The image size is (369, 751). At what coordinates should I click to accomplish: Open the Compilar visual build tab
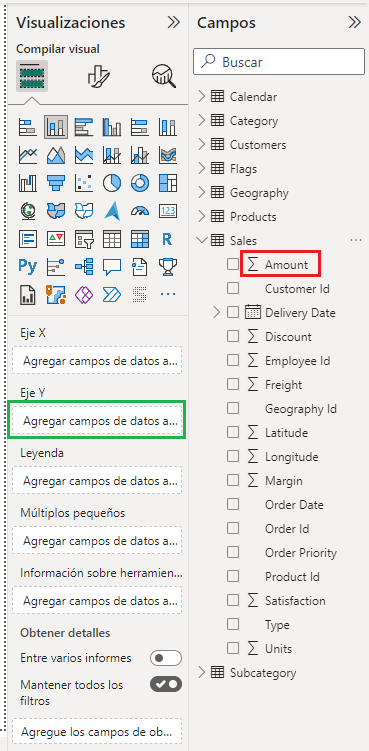click(32, 76)
